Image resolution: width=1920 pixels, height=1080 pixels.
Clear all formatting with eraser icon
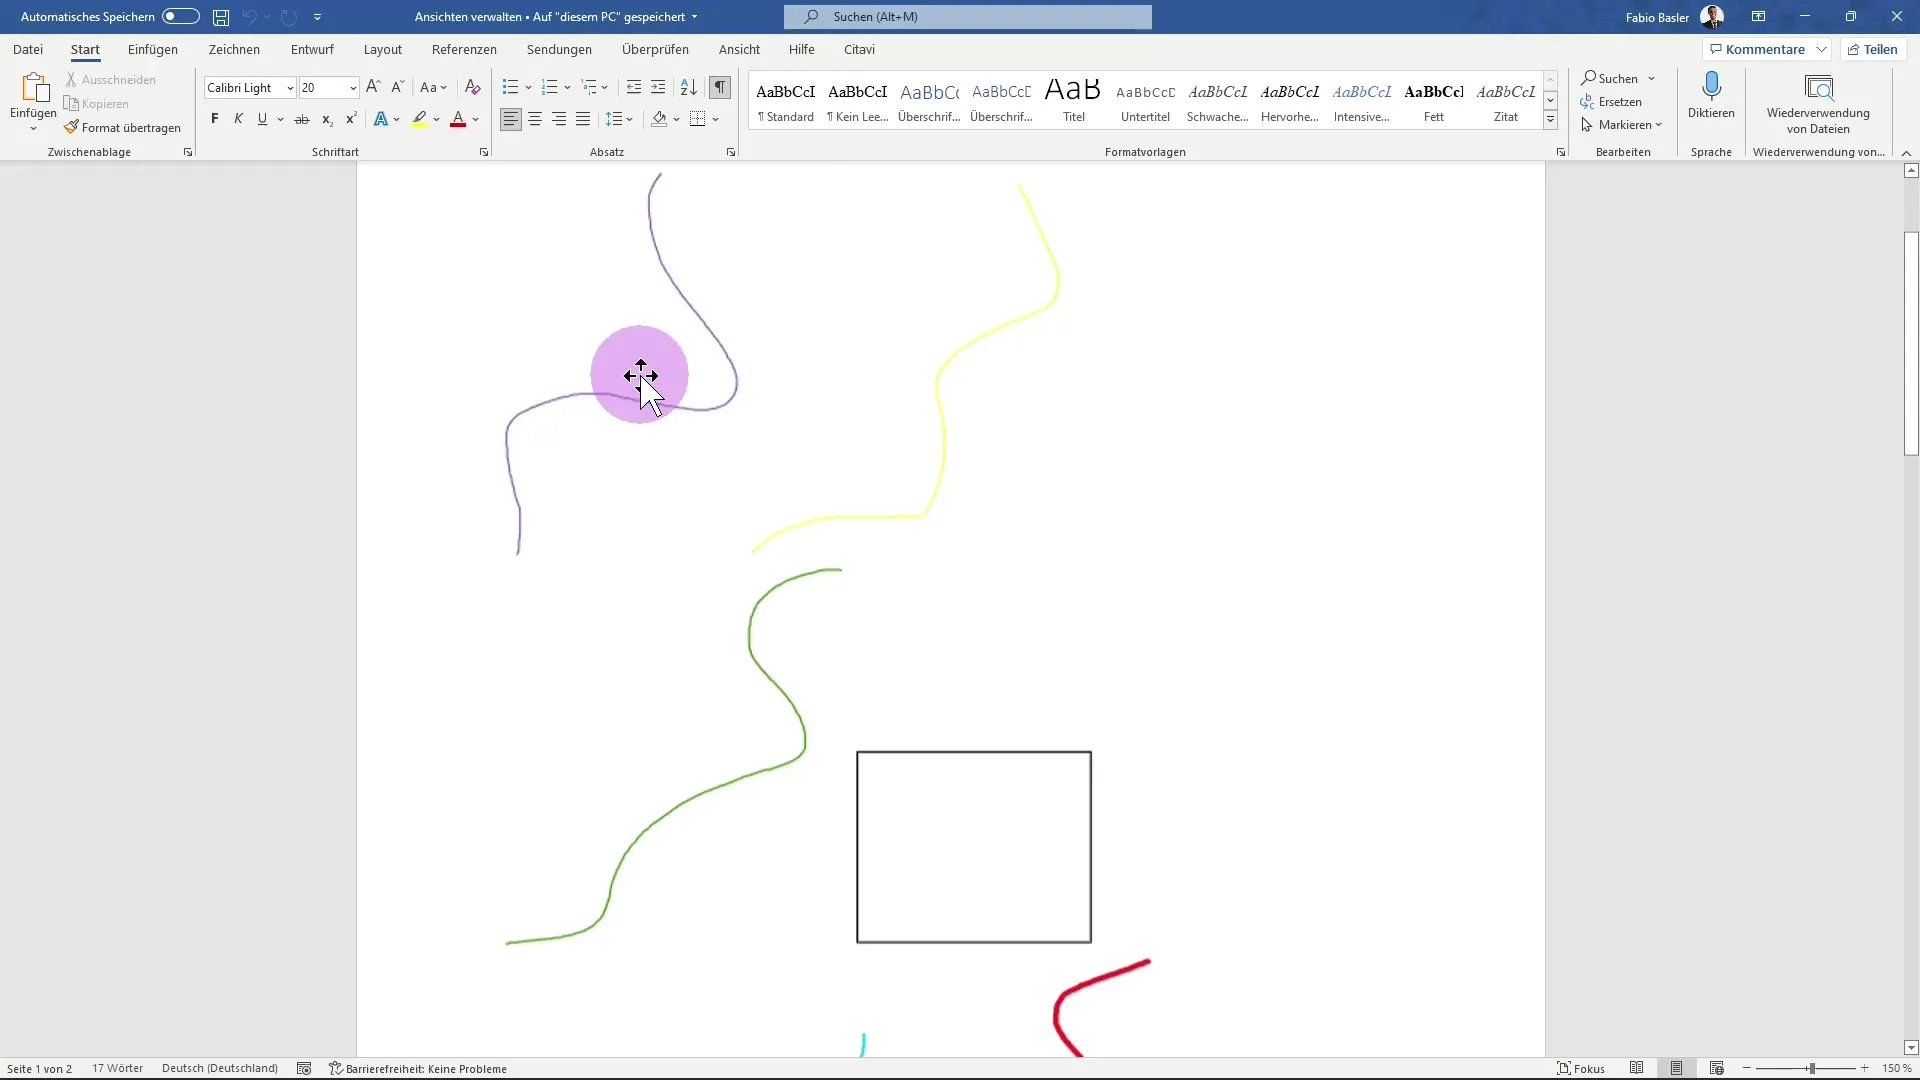(x=473, y=88)
